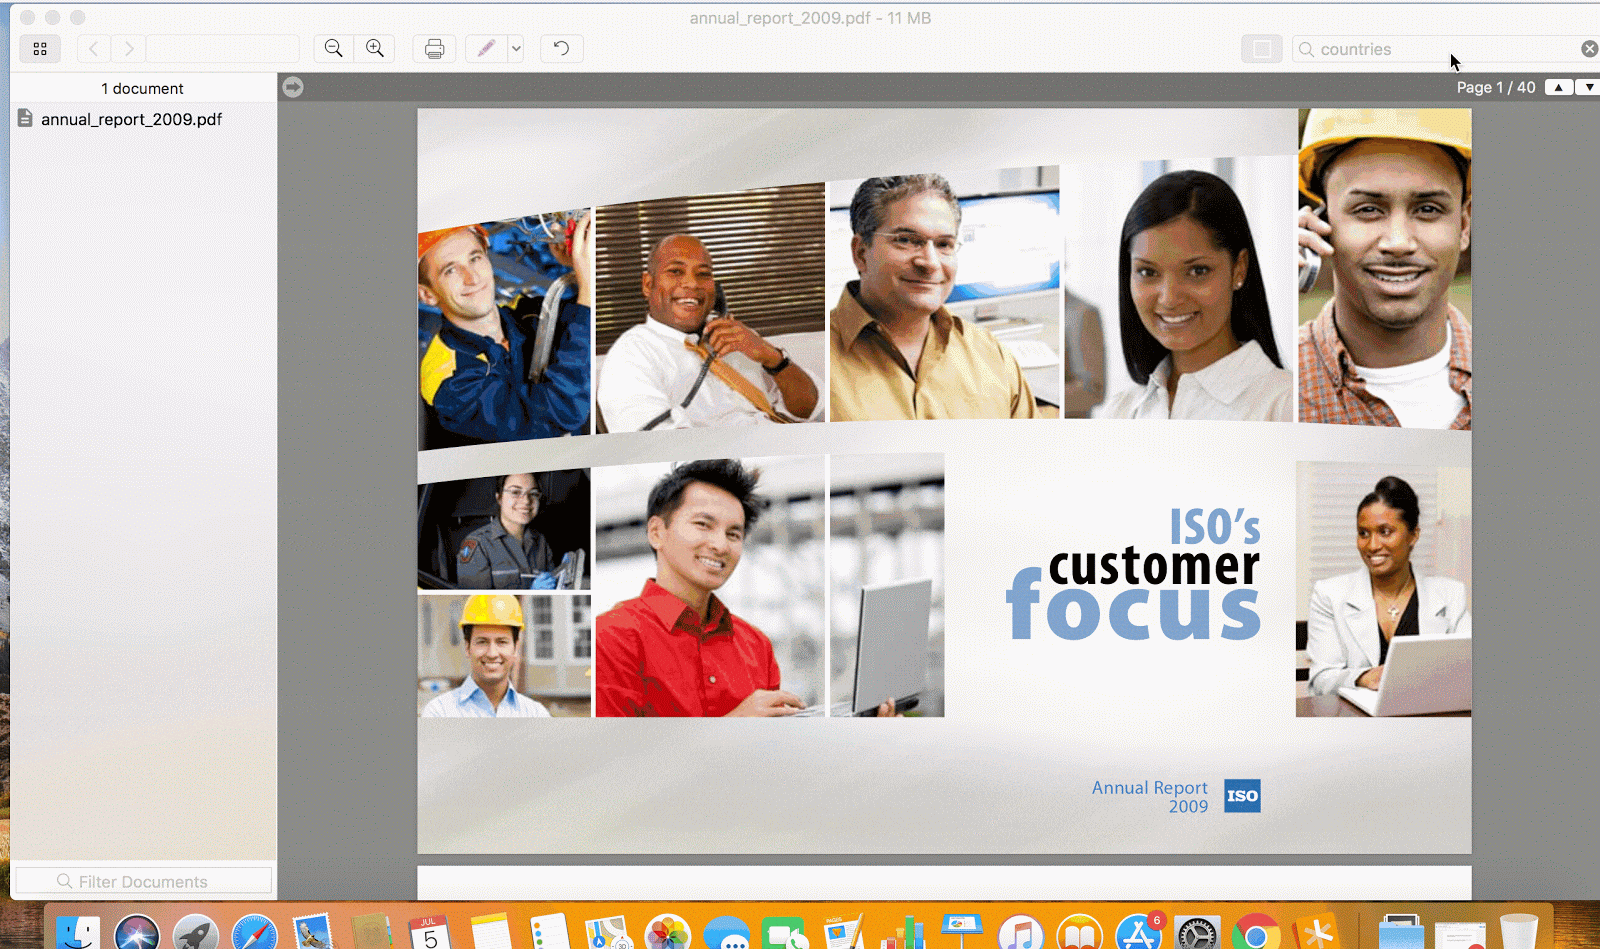Open iBooks from the Dock
This screenshot has height=949, width=1600.
pos(1080,933)
